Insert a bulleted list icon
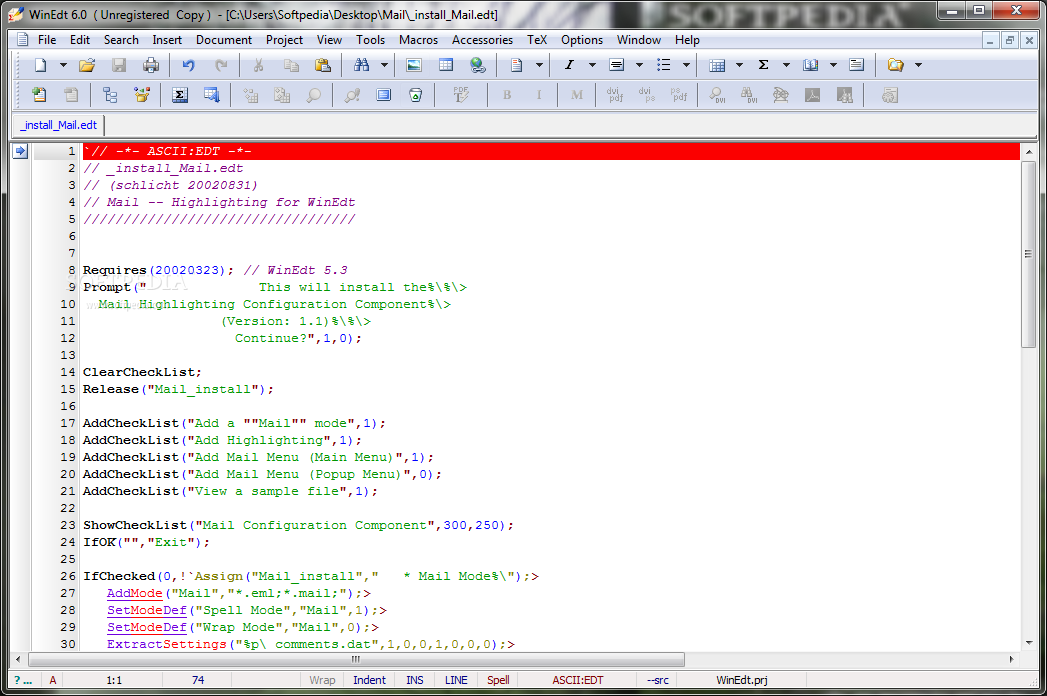 [663, 65]
